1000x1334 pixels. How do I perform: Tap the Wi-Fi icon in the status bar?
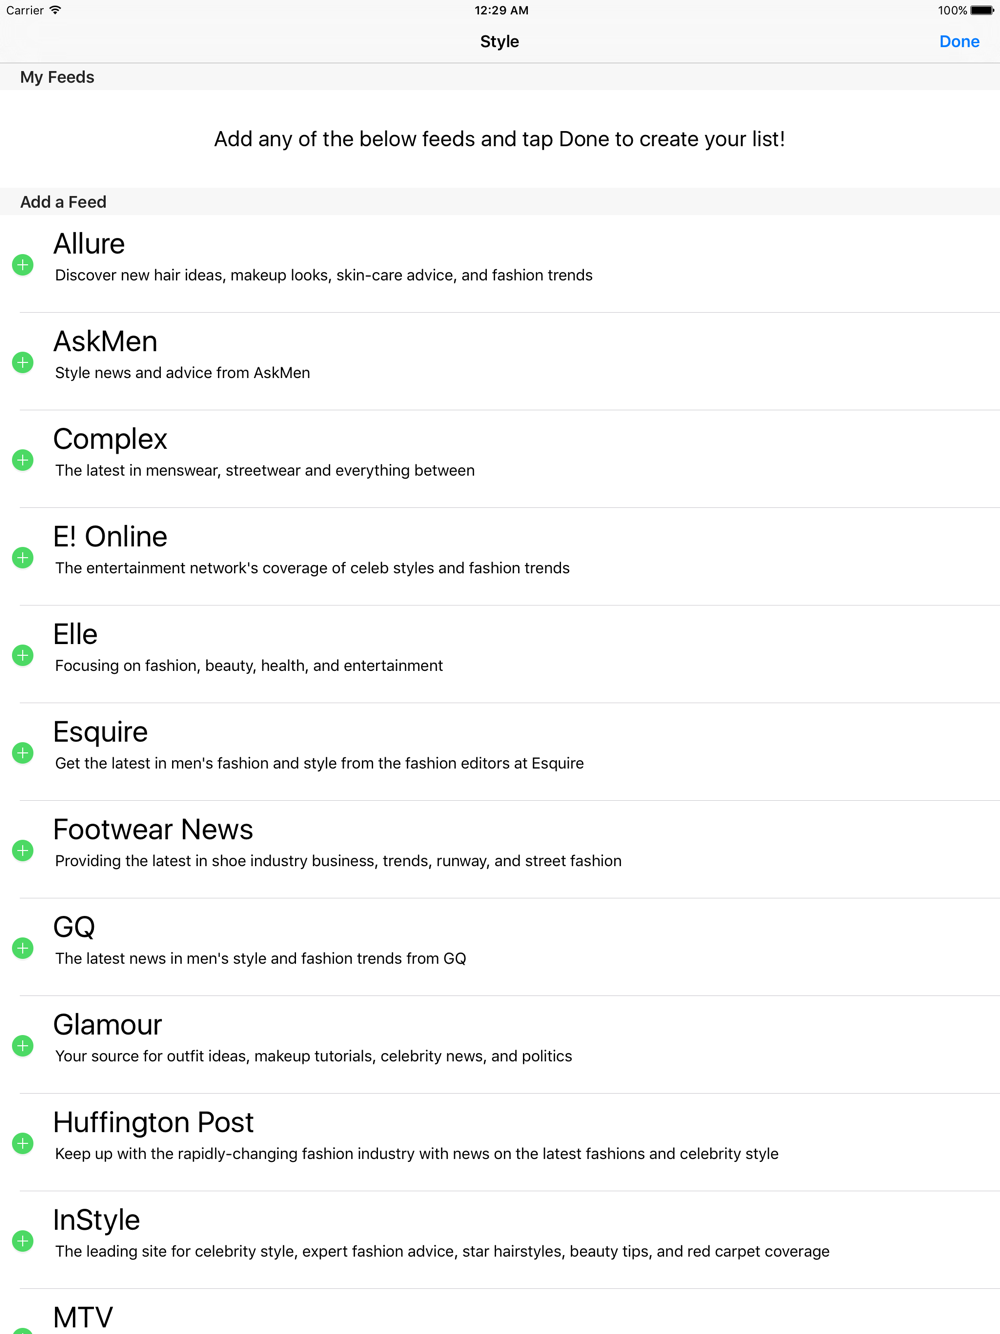coord(55,10)
